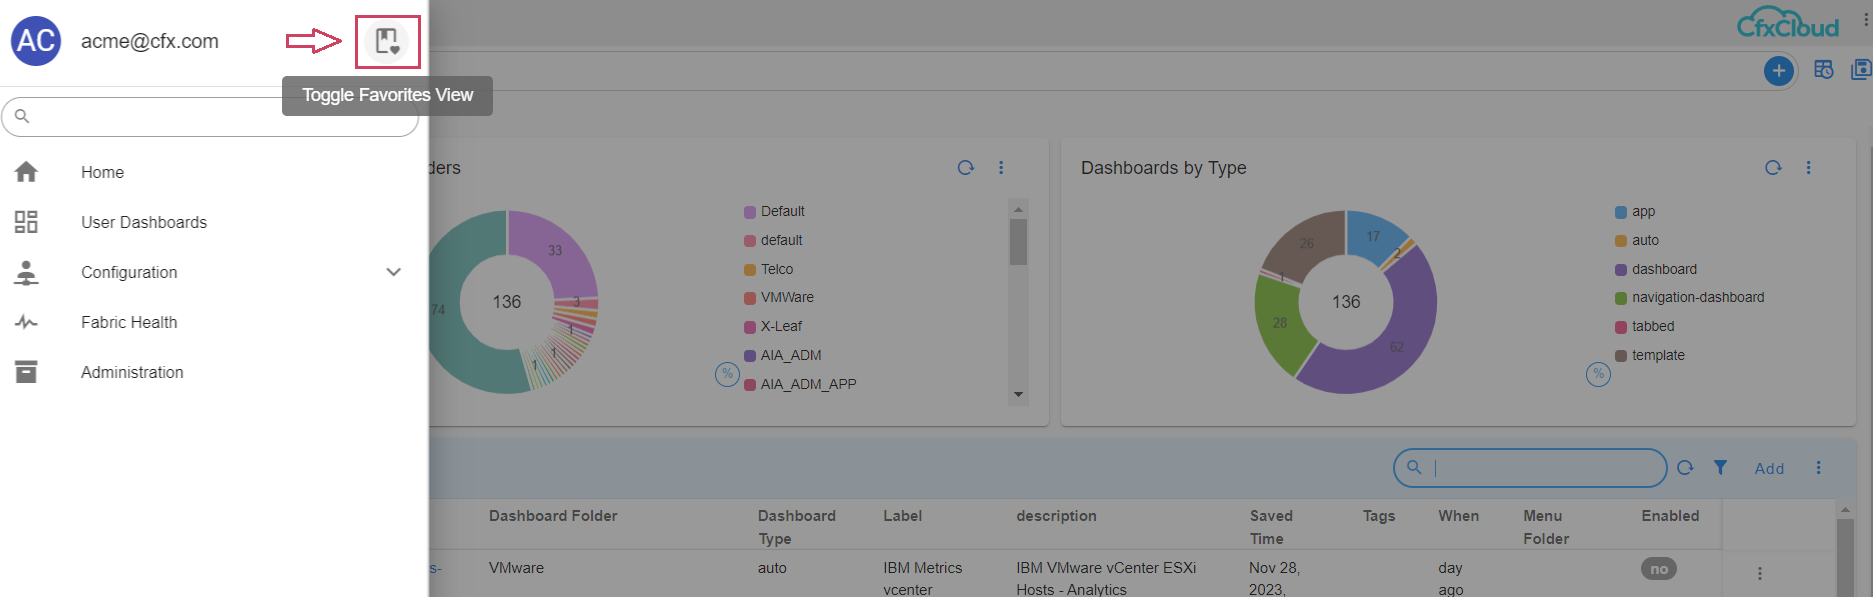Click the navigation-dashboard legend swatch
The width and height of the screenshot is (1873, 597).
click(1620, 298)
